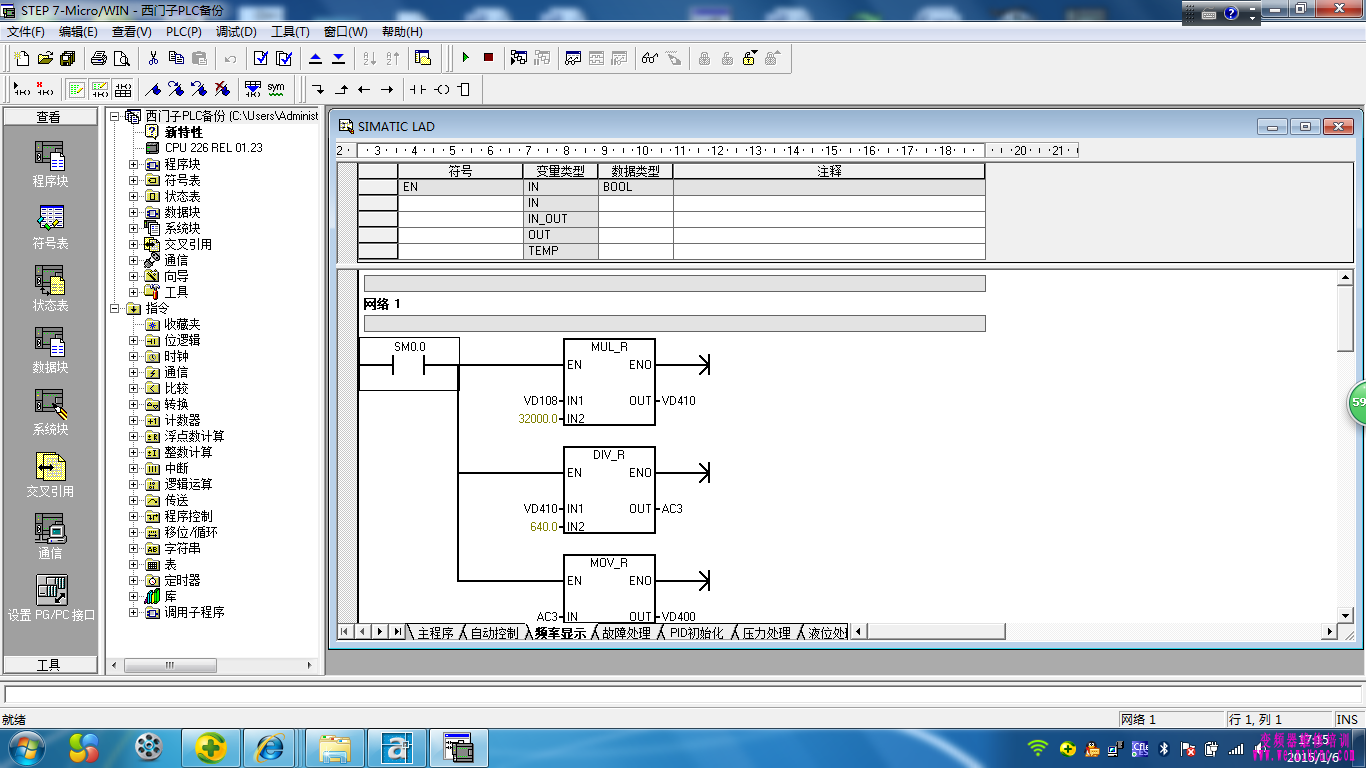Viewport: 1366px width, 768px height.
Task: Switch to the 主程序 tab
Action: pos(435,633)
